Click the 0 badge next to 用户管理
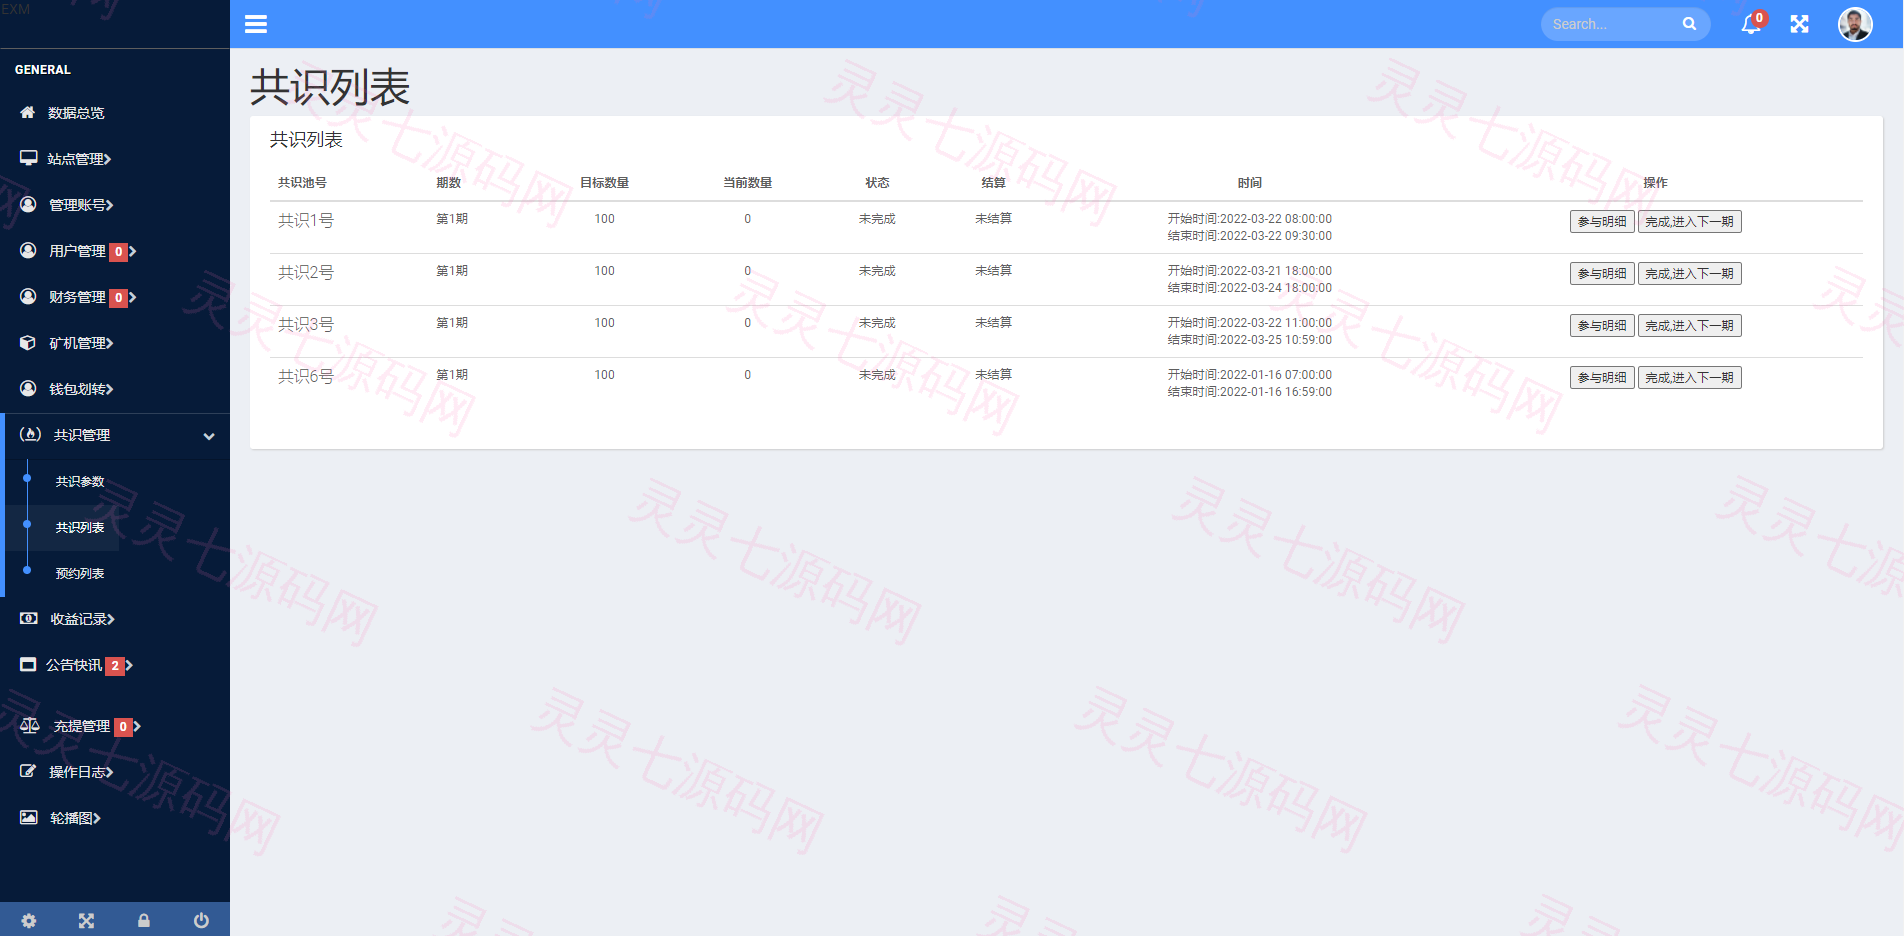 118,252
